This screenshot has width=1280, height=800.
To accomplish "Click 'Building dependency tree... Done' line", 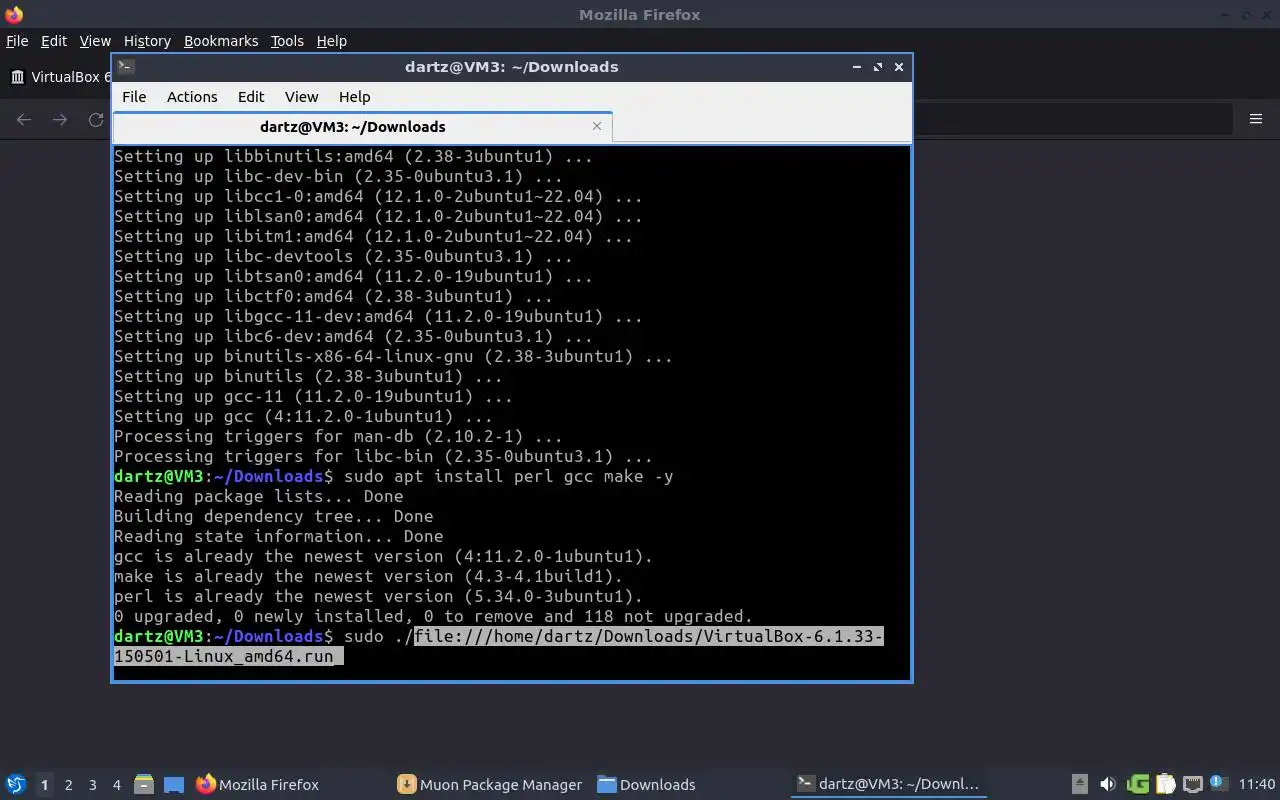I will (x=273, y=516).
